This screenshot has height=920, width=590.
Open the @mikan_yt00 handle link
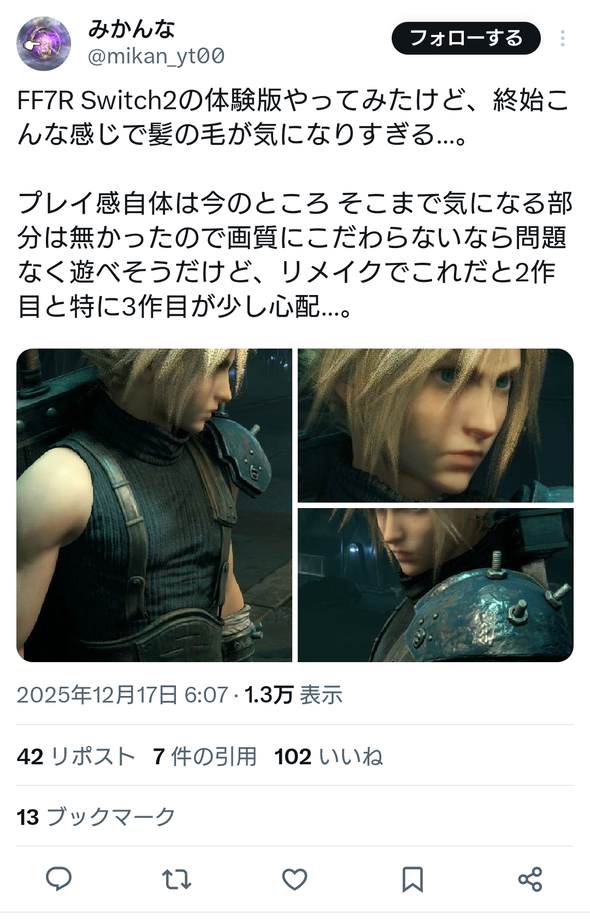[156, 56]
